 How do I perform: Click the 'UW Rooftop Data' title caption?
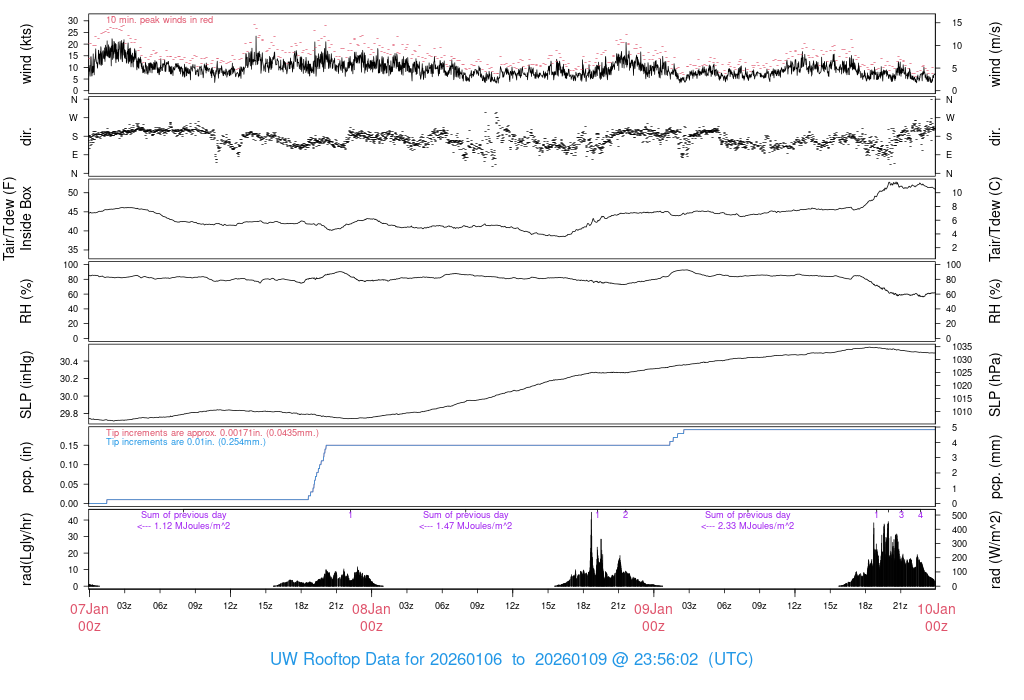[511, 659]
